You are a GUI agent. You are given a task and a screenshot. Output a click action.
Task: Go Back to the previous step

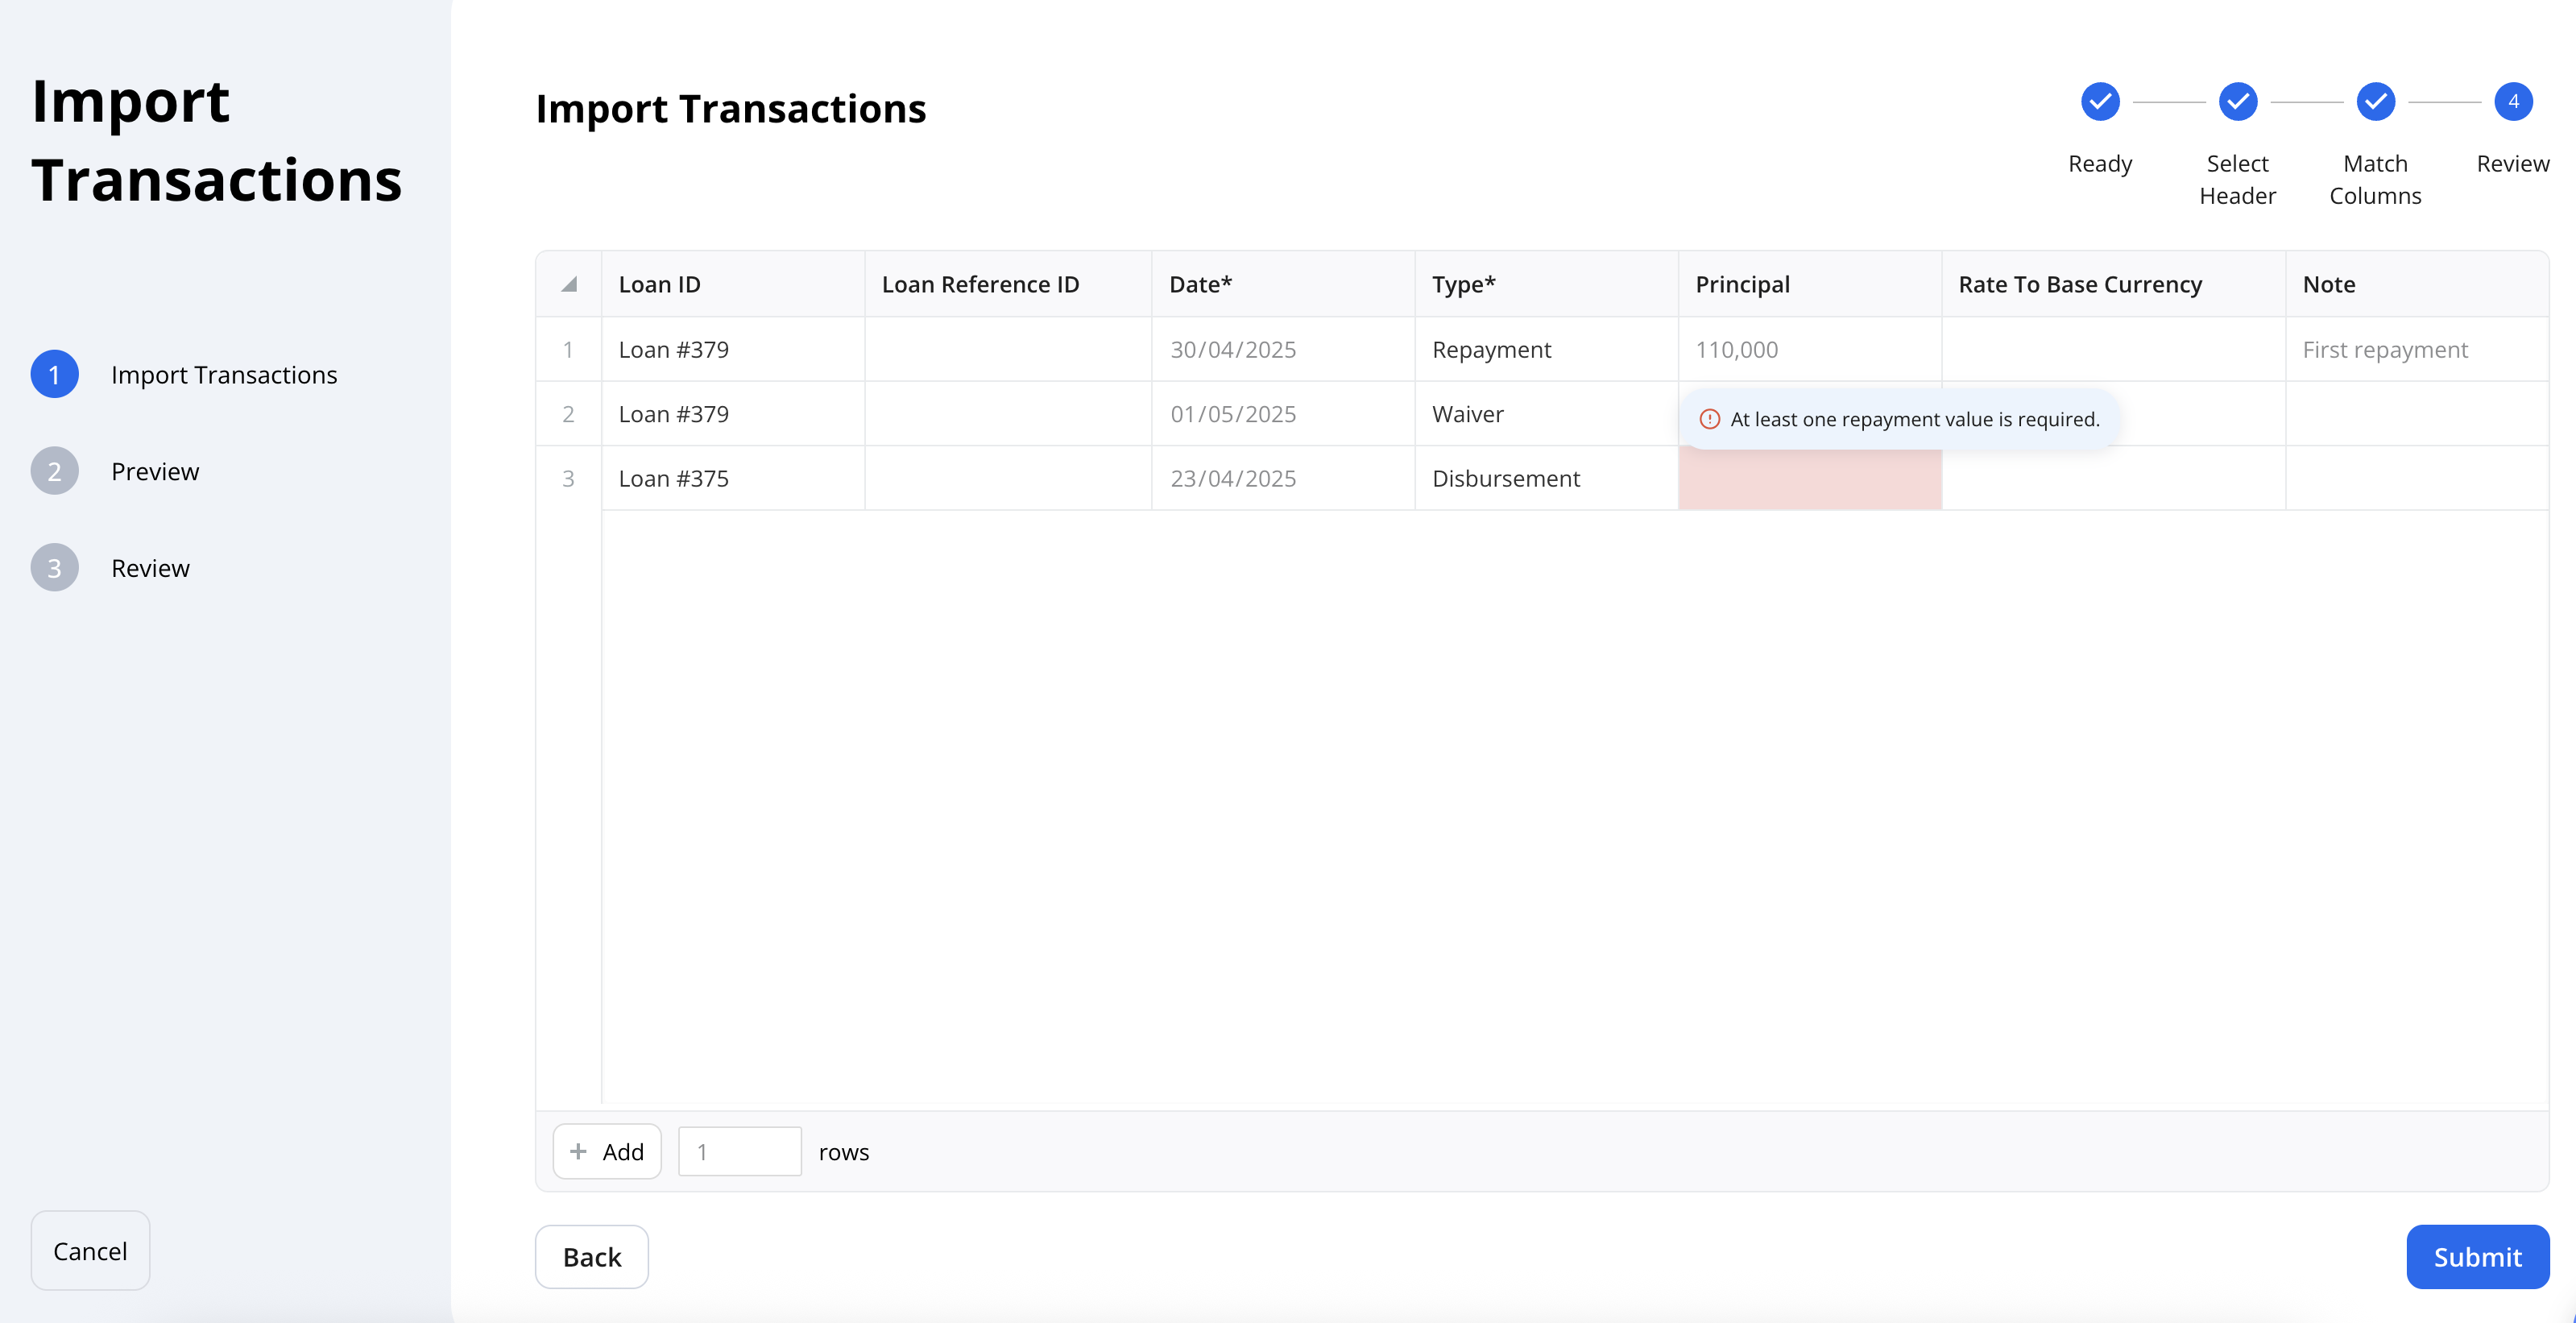point(592,1257)
